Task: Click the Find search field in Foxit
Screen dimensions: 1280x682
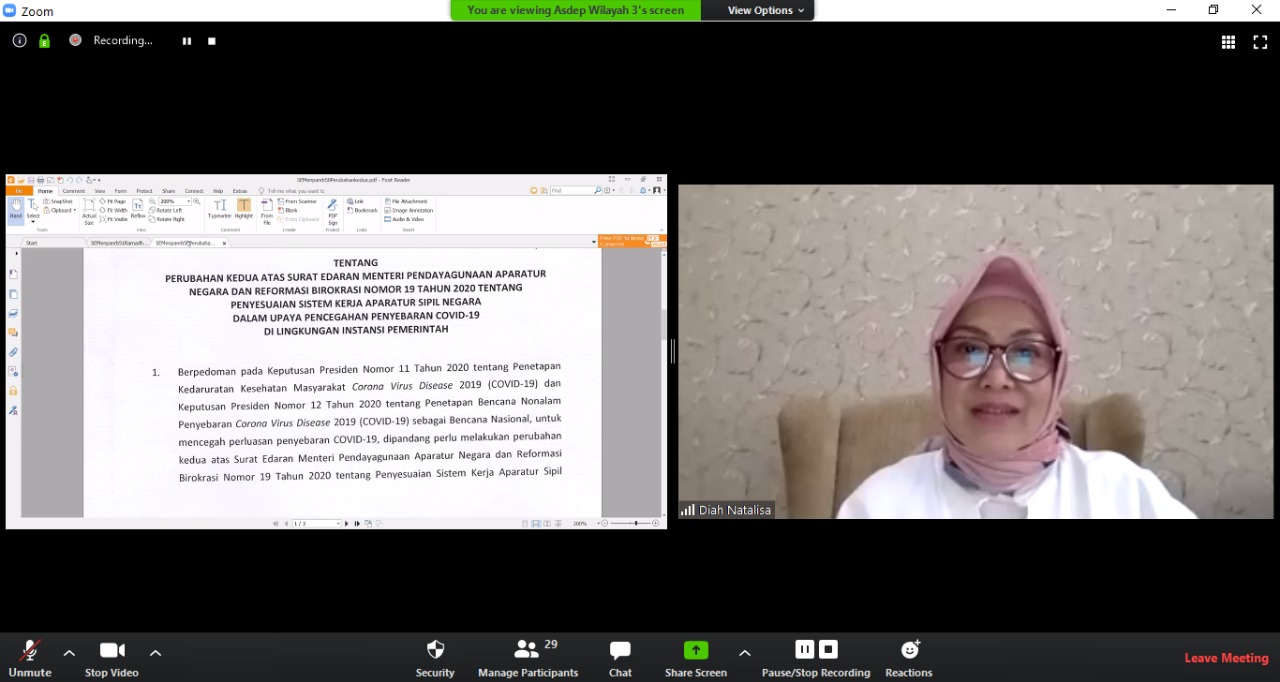Action: pyautogui.click(x=571, y=190)
